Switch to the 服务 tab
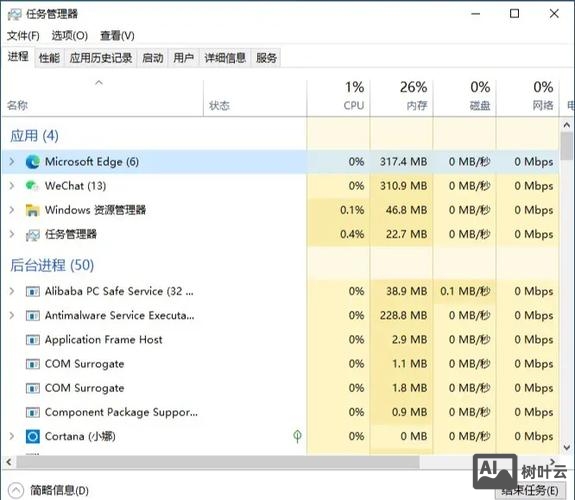Screen dimensions: 575x500 click(x=266, y=58)
